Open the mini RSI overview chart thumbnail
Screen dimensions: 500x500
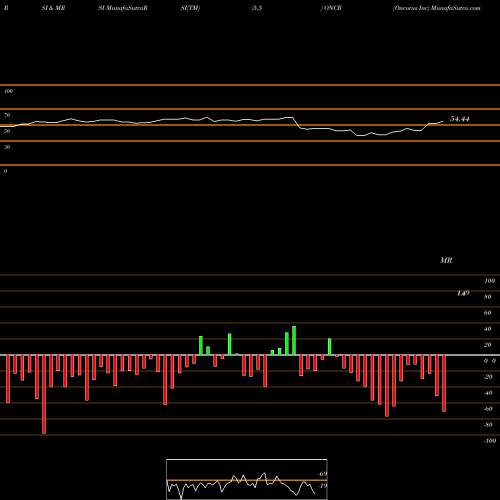pos(247,479)
